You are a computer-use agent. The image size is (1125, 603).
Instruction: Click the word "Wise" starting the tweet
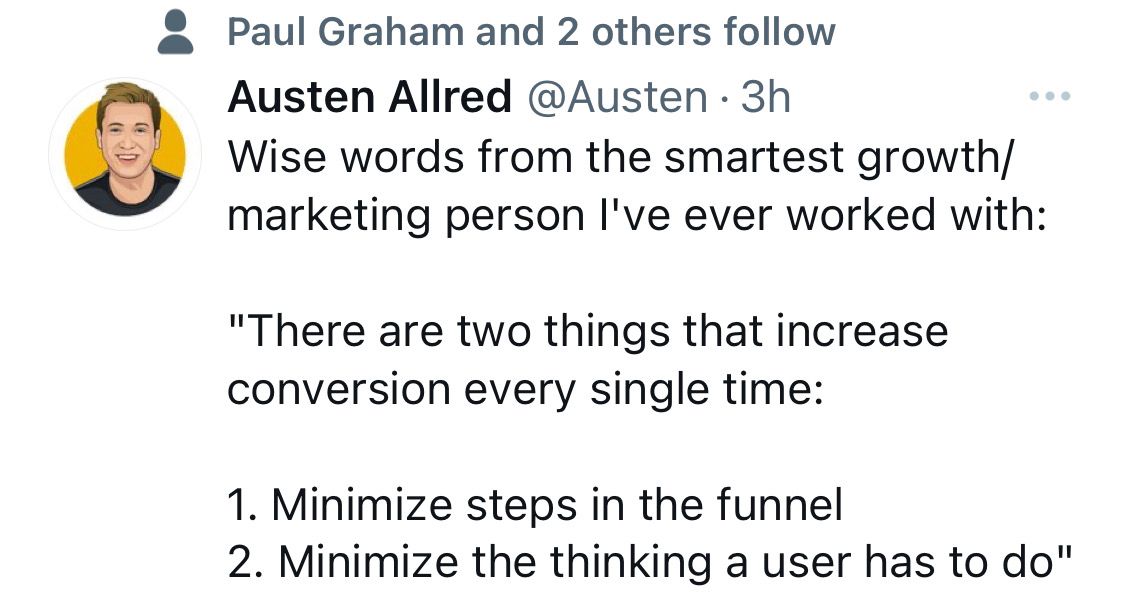[276, 156]
